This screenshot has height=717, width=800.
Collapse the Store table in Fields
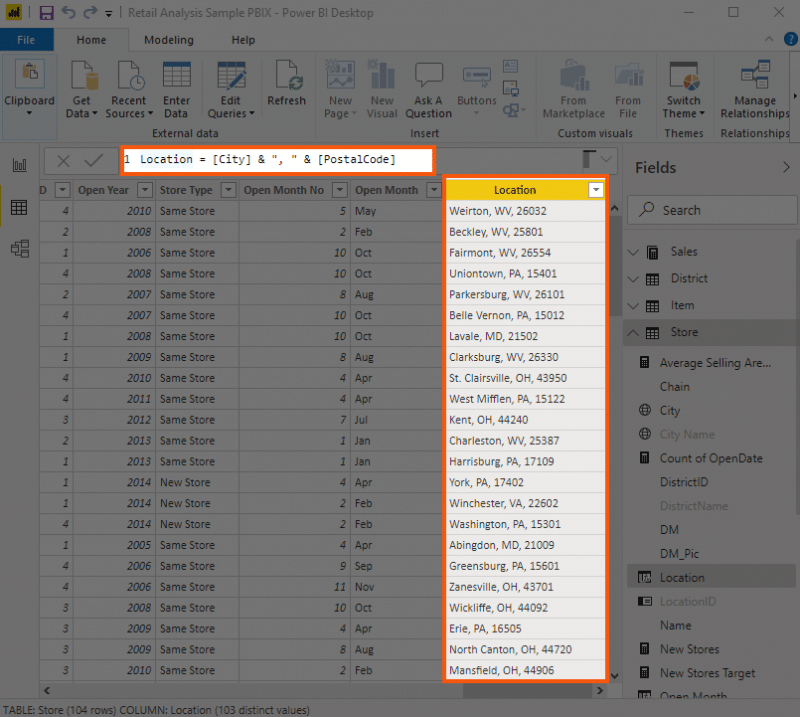click(632, 332)
